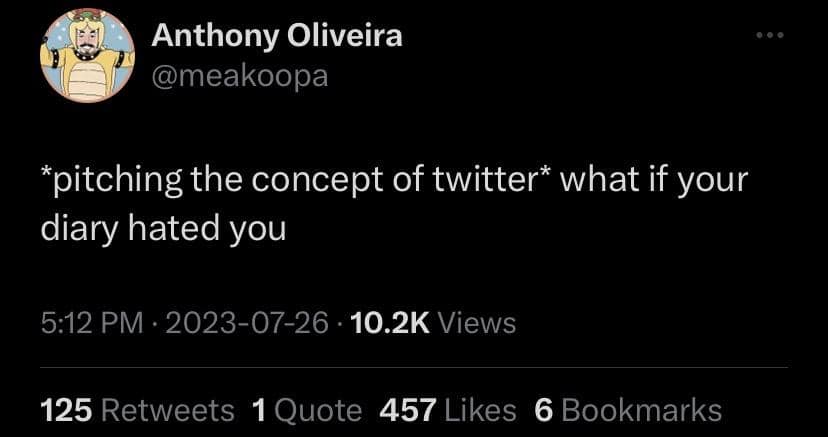Click the 1 beside Quote
Viewport: 828px width, 437px height.
(259, 409)
